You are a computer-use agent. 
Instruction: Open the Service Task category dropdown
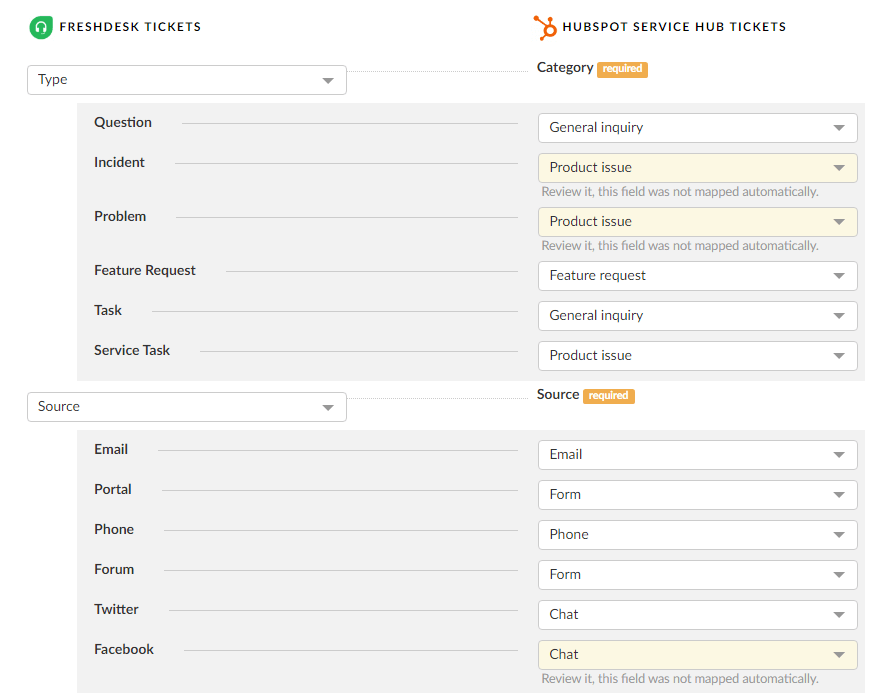698,356
